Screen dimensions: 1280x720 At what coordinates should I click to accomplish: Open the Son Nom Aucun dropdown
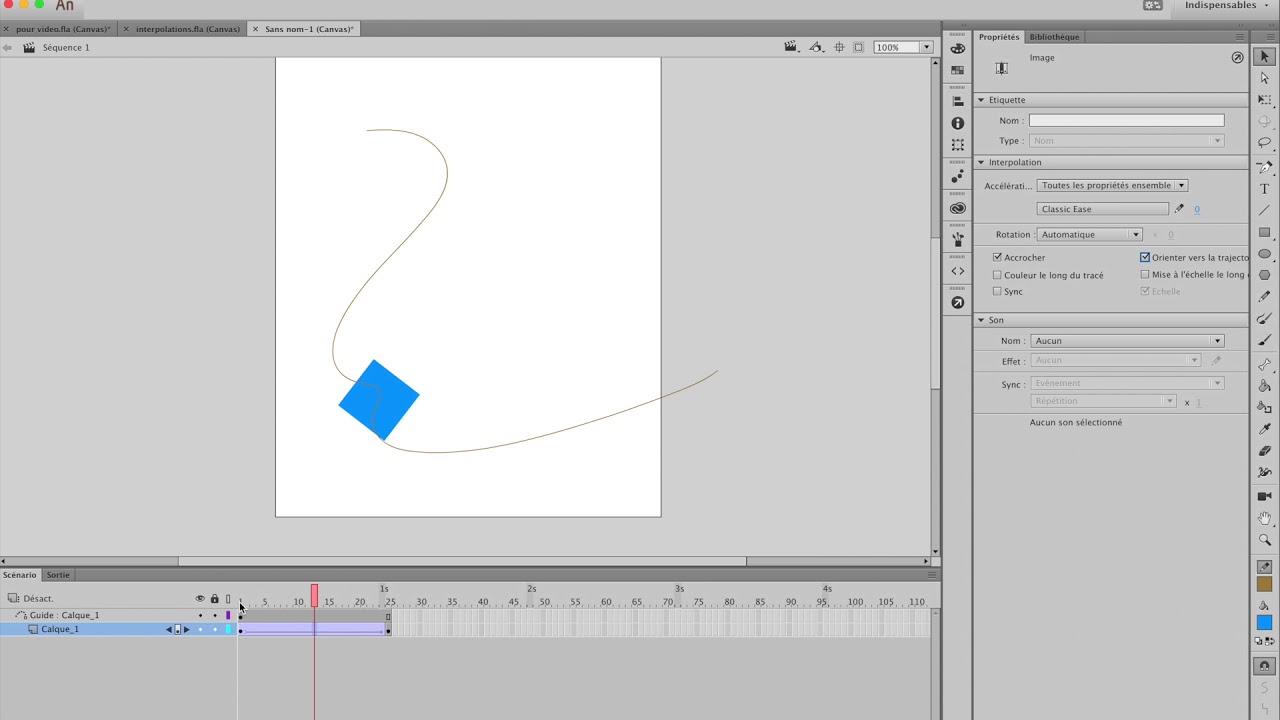tap(1127, 341)
